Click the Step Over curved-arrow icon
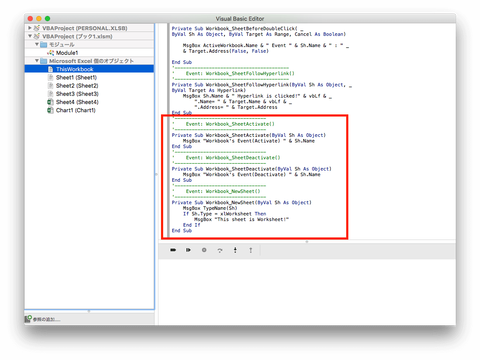Image resolution: width=480 pixels, height=360 pixels. click(x=220, y=250)
